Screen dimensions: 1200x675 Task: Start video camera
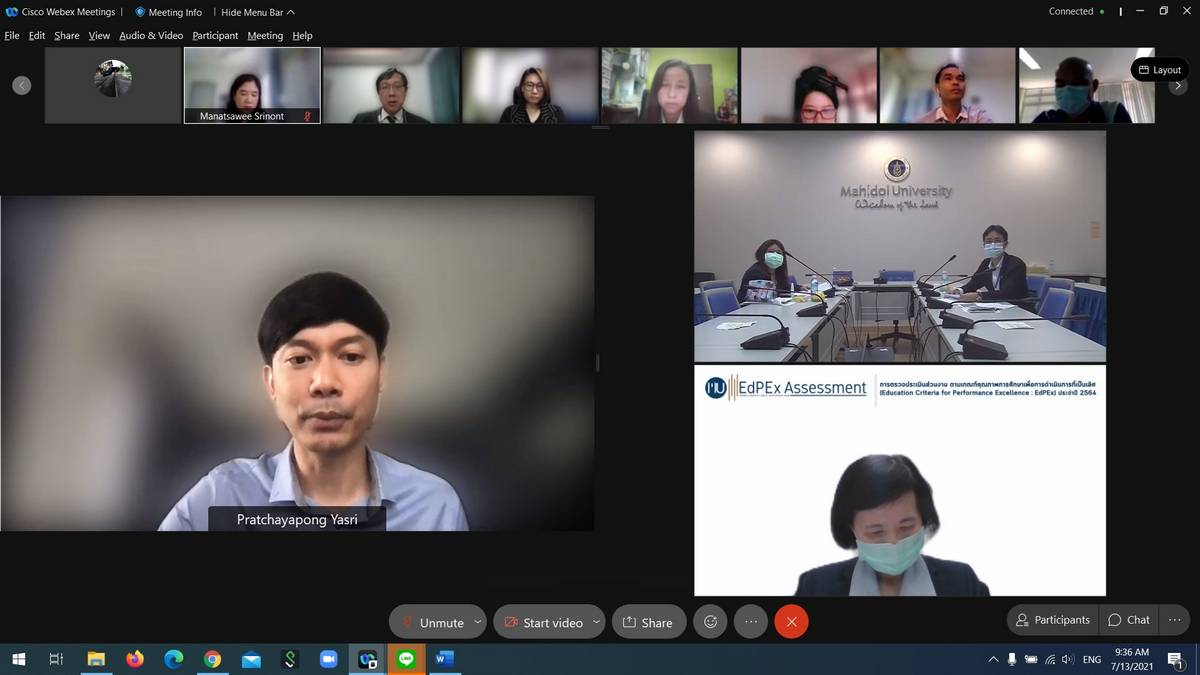(543, 622)
